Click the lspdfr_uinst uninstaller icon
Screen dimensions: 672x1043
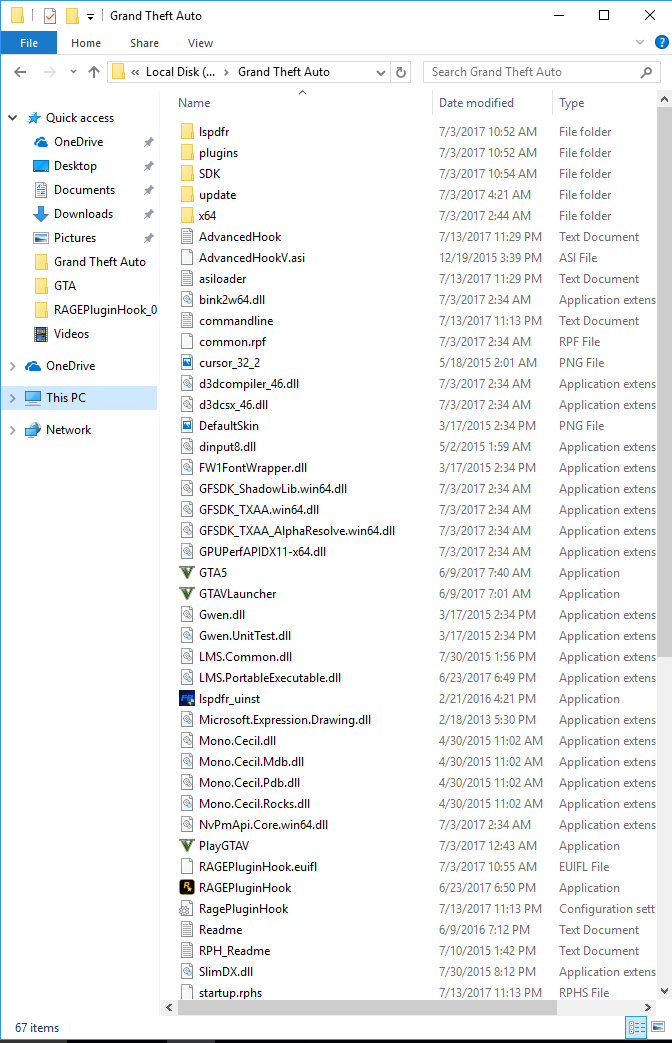(187, 698)
